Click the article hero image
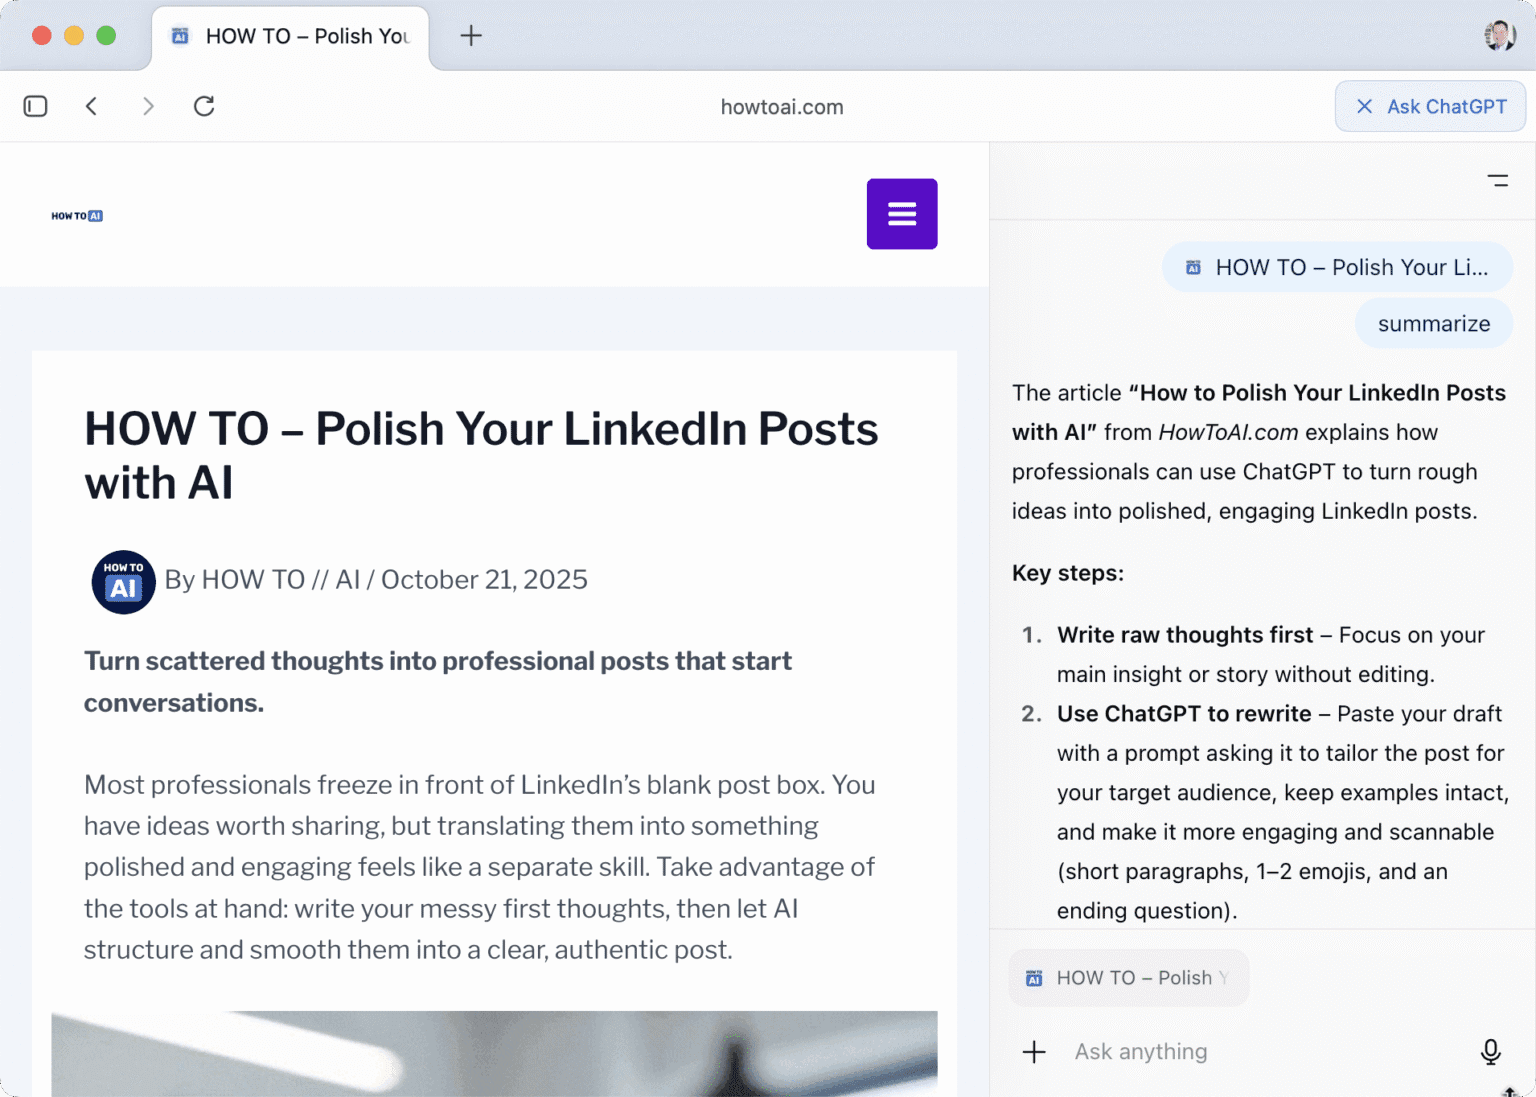1536x1097 pixels. click(494, 1053)
